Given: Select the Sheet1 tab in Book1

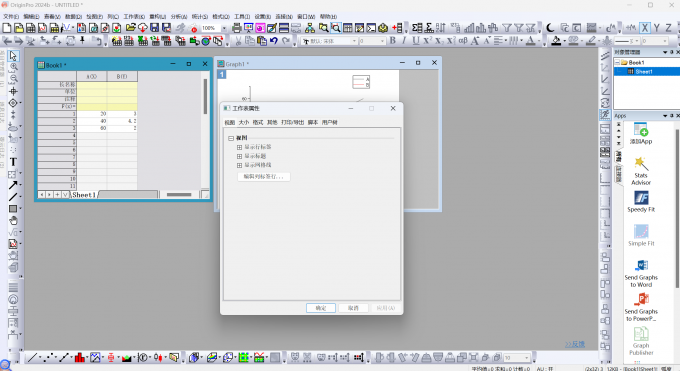Looking at the screenshot, I should [84, 195].
